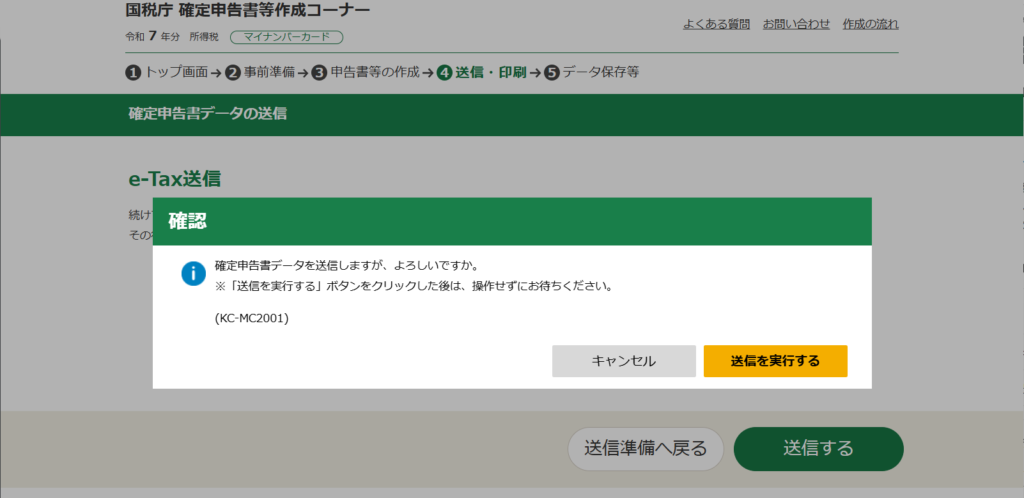Click the e-Tax送信 heading
1024x498 pixels.
(174, 179)
